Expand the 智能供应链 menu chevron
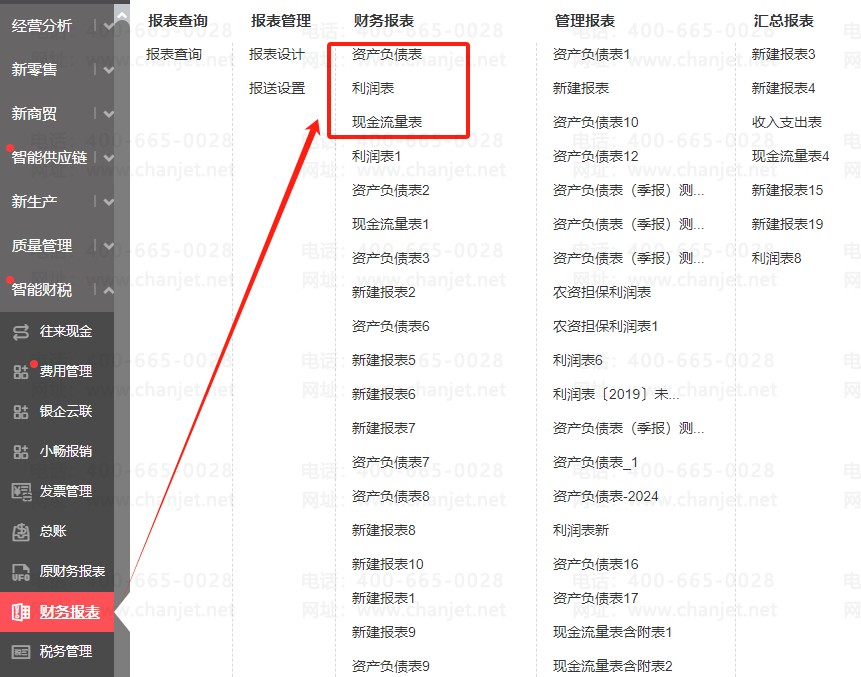 pyautogui.click(x=109, y=158)
